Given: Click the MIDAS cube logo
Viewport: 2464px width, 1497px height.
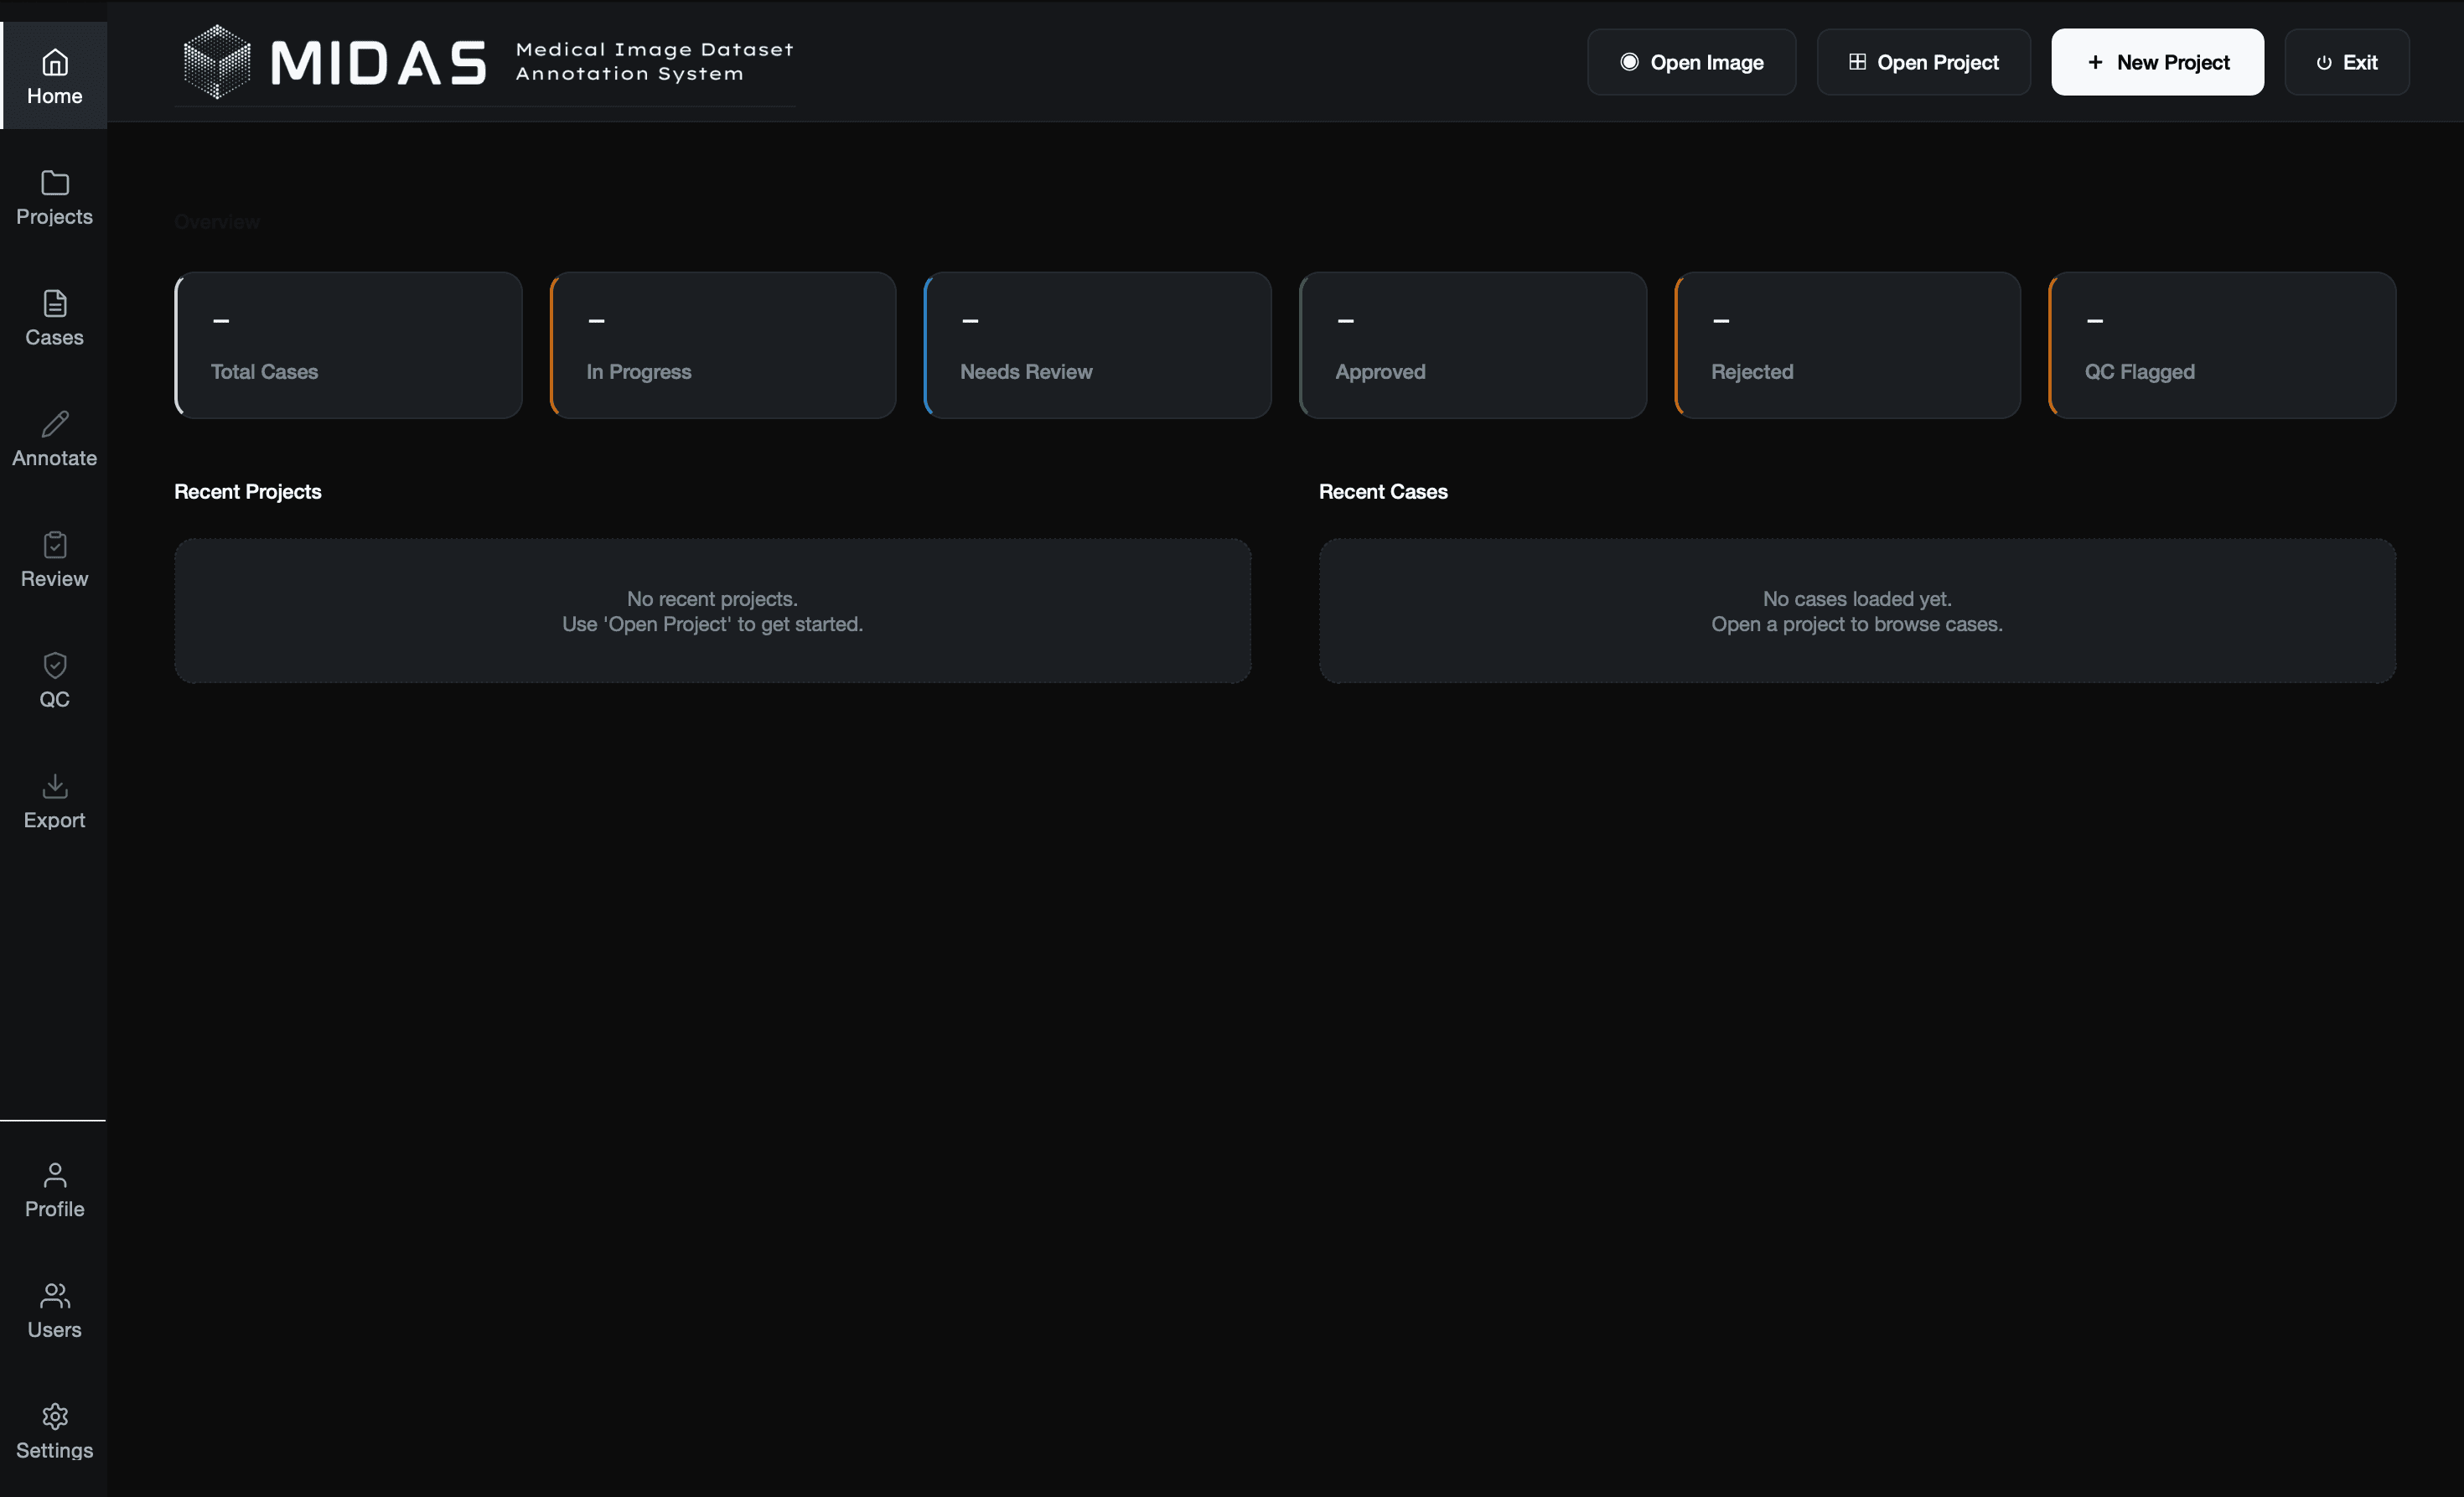Looking at the screenshot, I should 217,62.
